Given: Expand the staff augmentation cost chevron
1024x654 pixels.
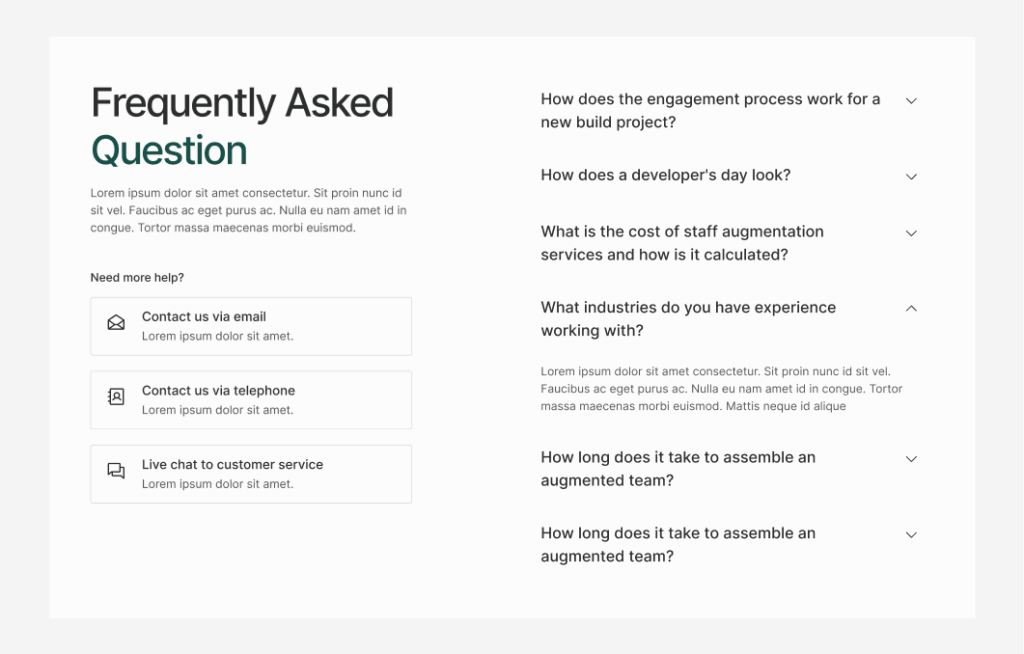Looking at the screenshot, I should point(911,233).
